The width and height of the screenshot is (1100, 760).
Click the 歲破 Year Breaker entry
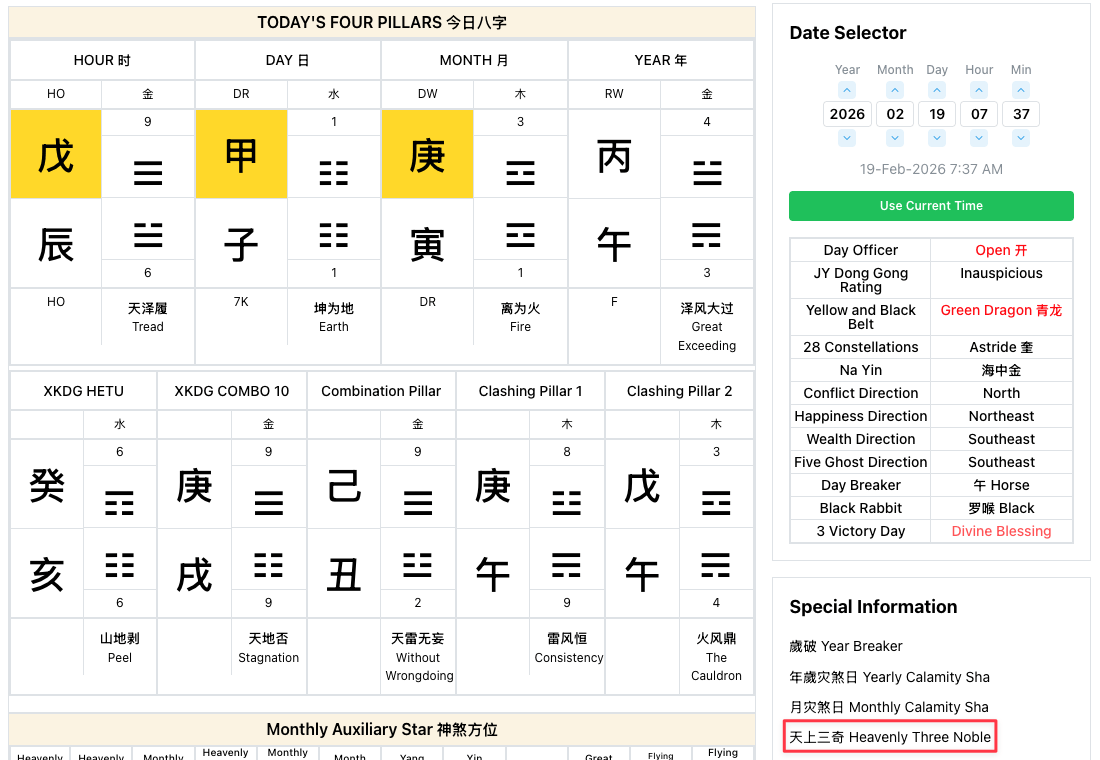tap(845, 646)
